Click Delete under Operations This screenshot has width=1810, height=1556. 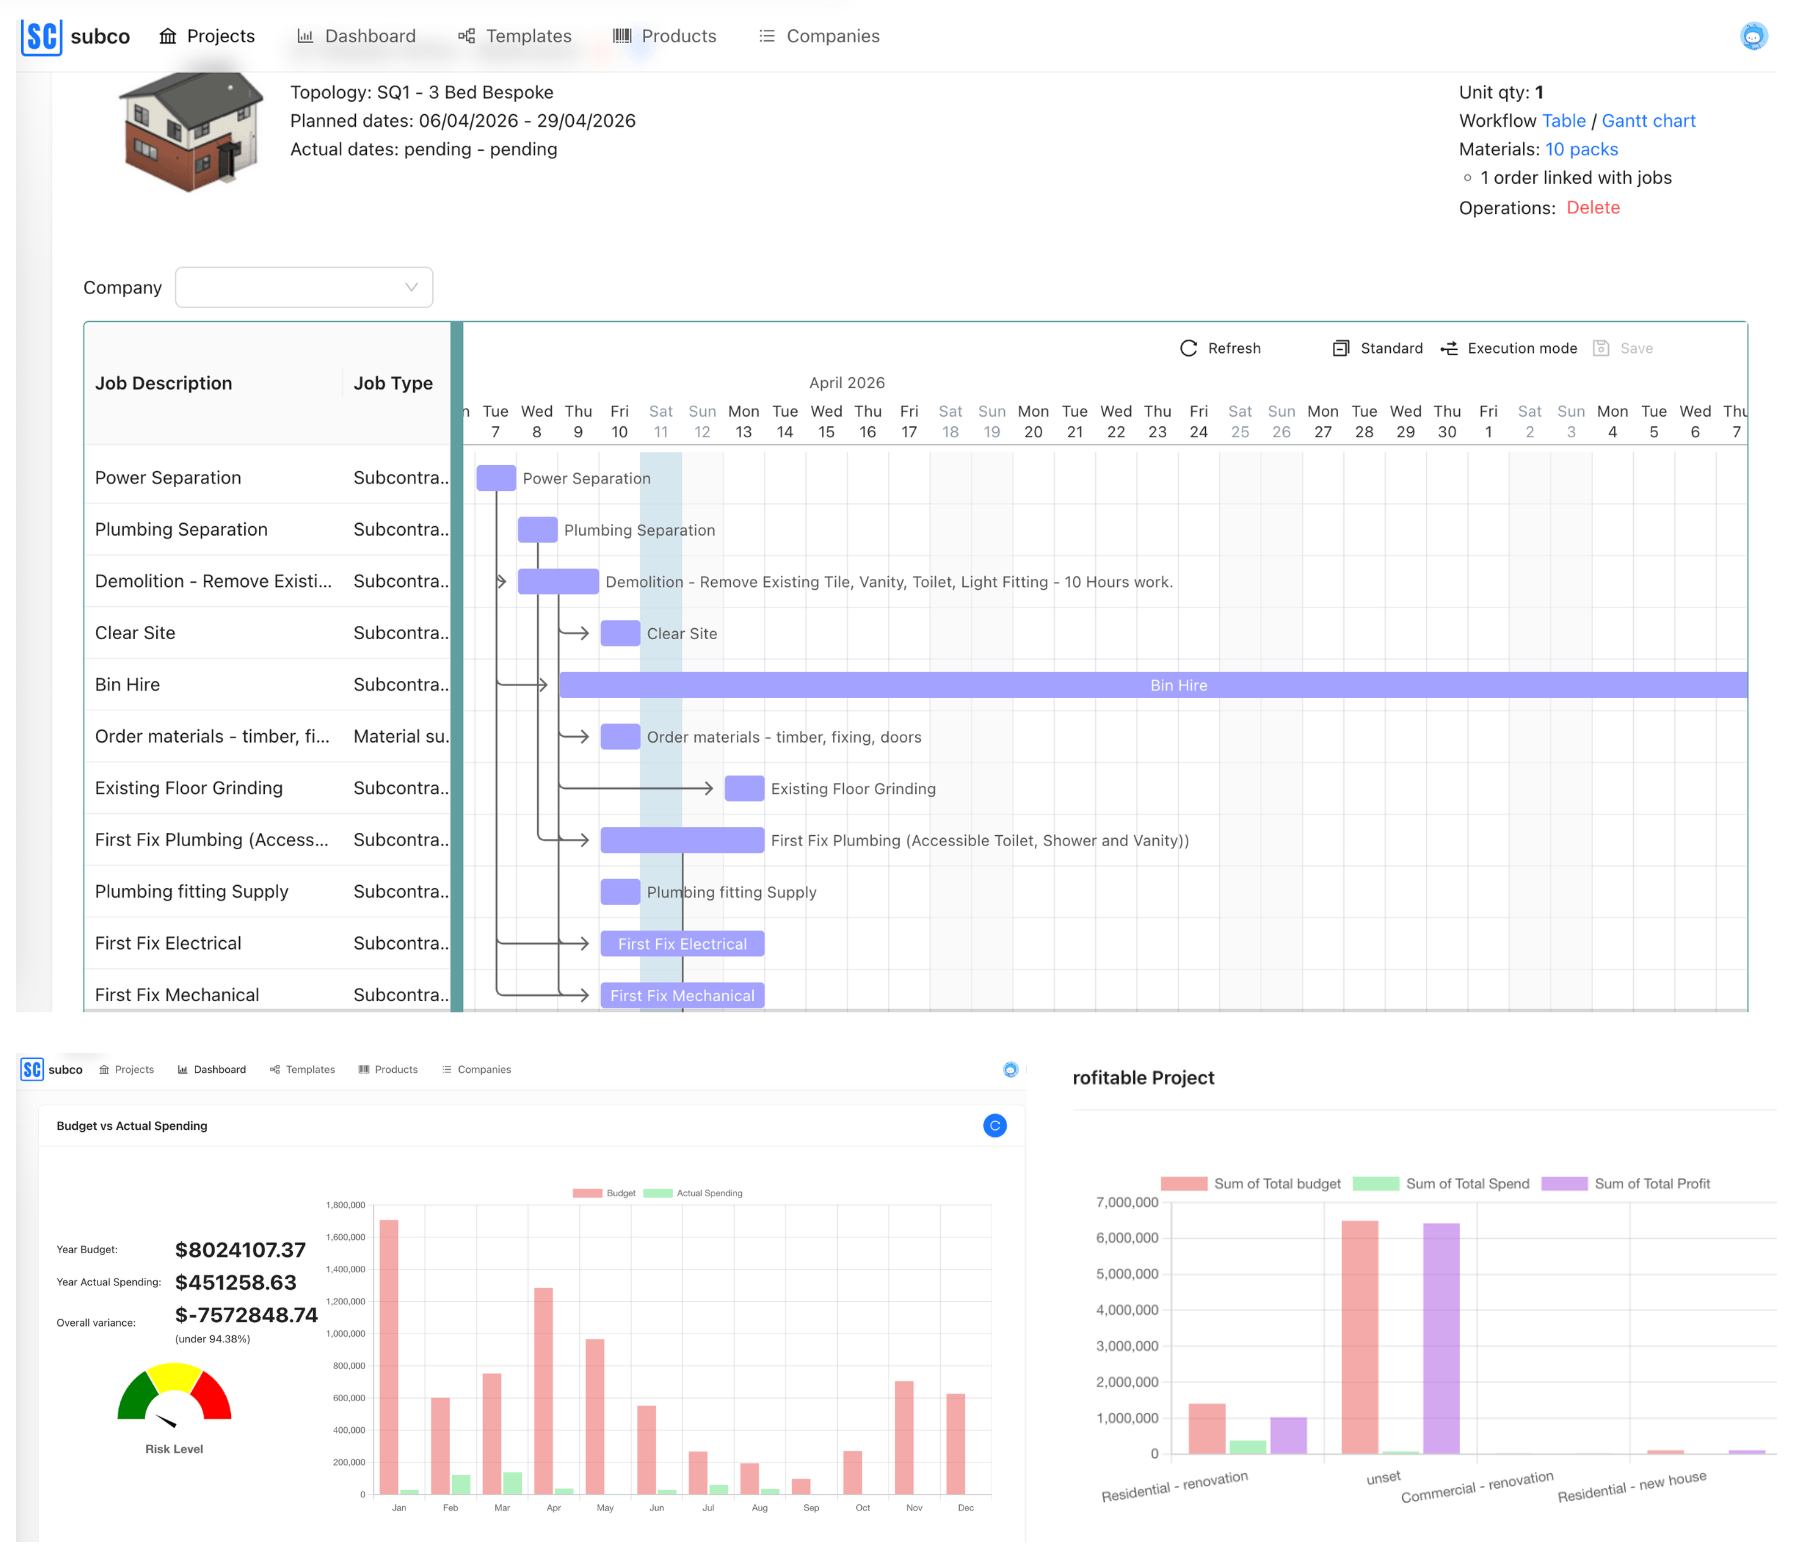tap(1593, 208)
